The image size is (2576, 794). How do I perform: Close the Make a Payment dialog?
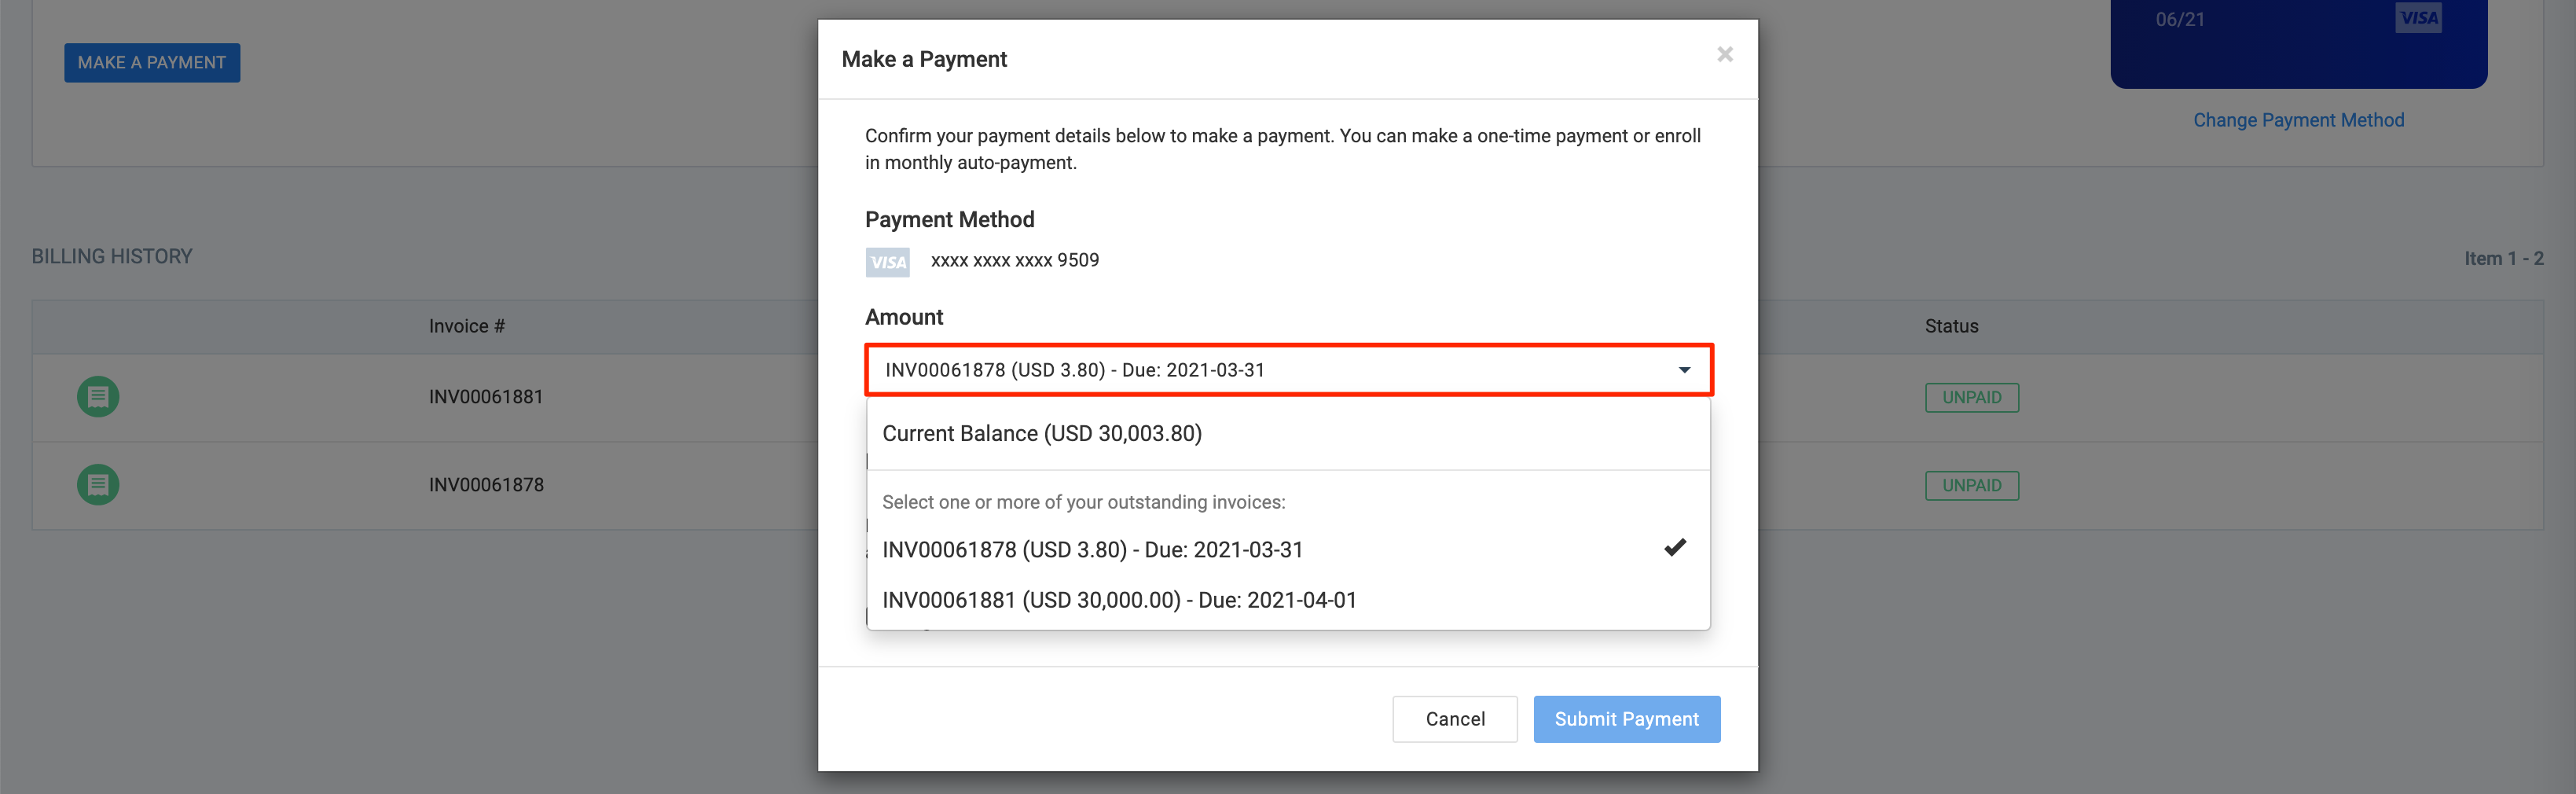pyautogui.click(x=1724, y=54)
